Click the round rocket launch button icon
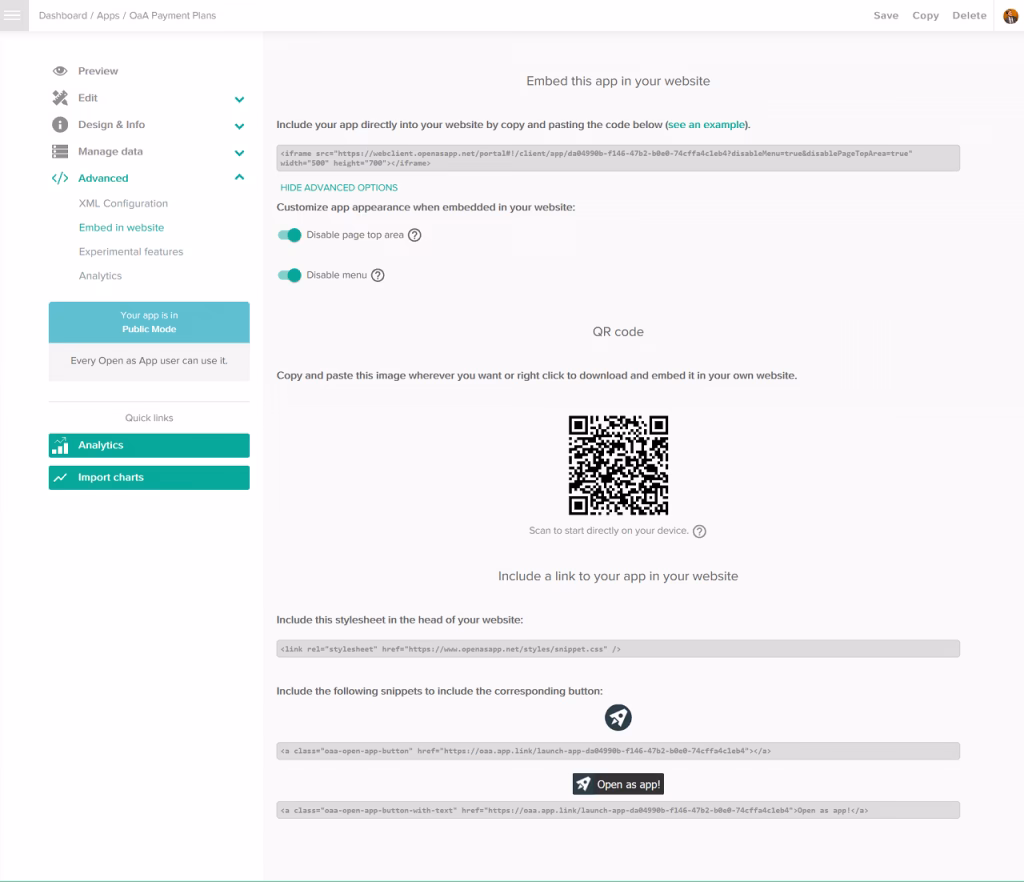The image size is (1024, 882). coord(618,717)
